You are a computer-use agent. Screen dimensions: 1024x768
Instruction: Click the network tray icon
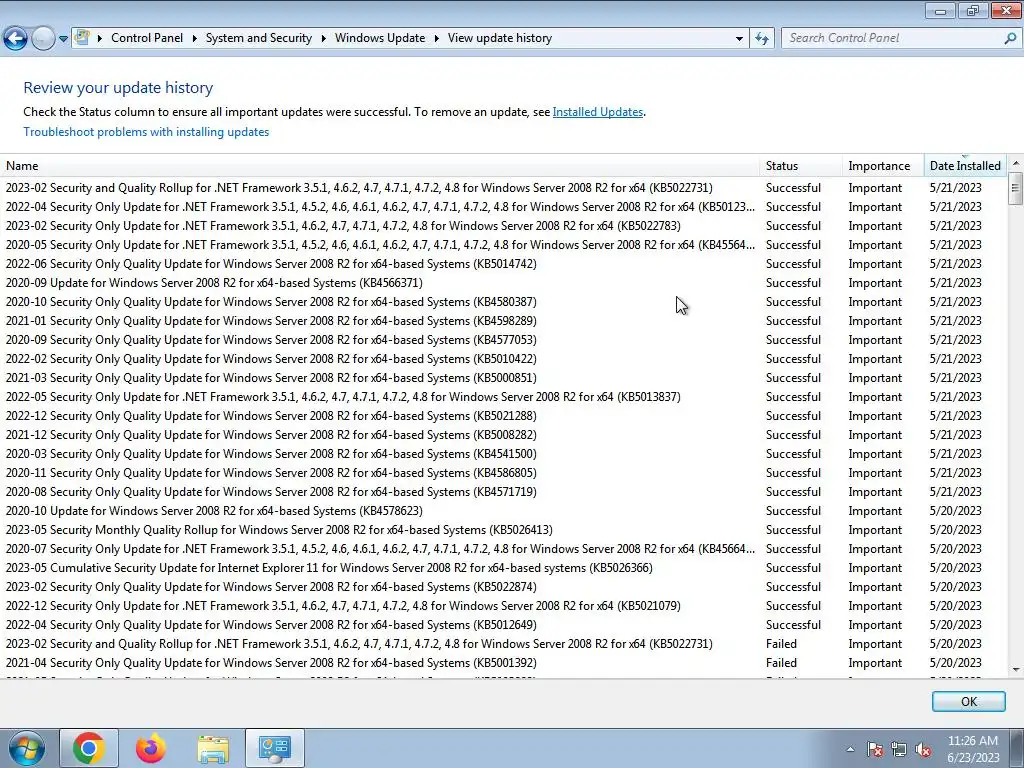click(899, 749)
